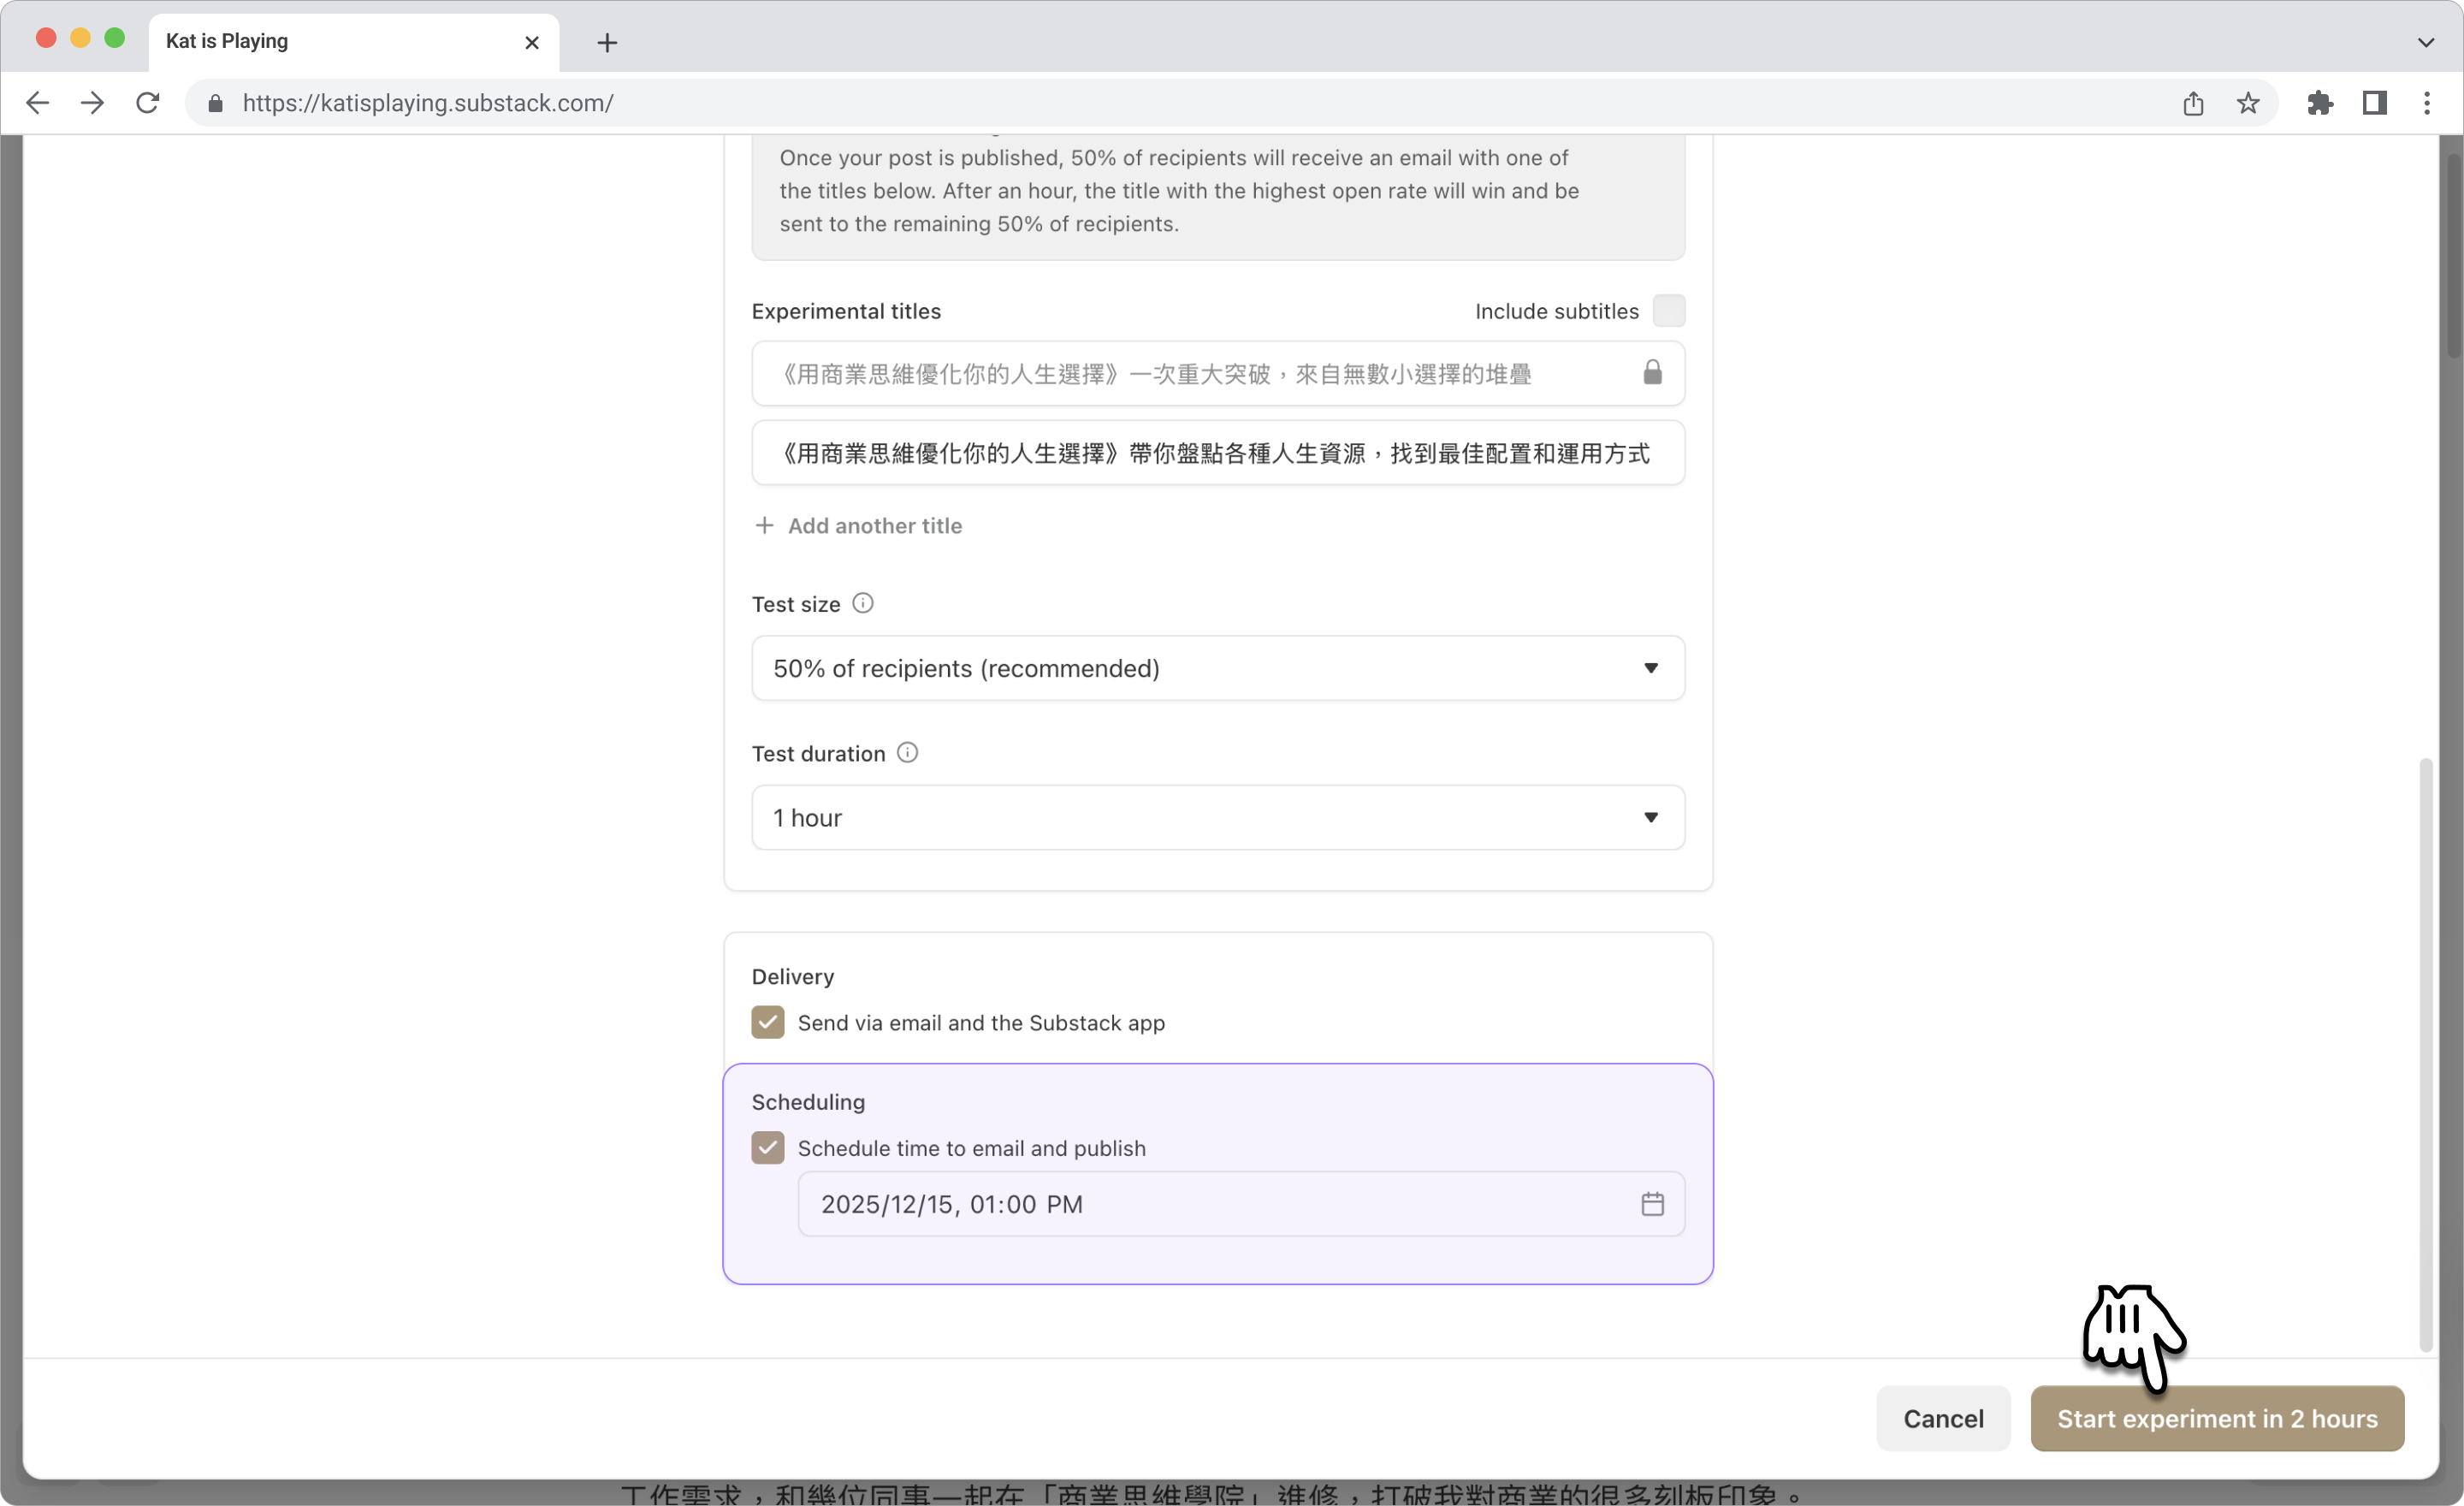The width and height of the screenshot is (2464, 1506).
Task: Click the Test size info icon
Action: coord(862,603)
